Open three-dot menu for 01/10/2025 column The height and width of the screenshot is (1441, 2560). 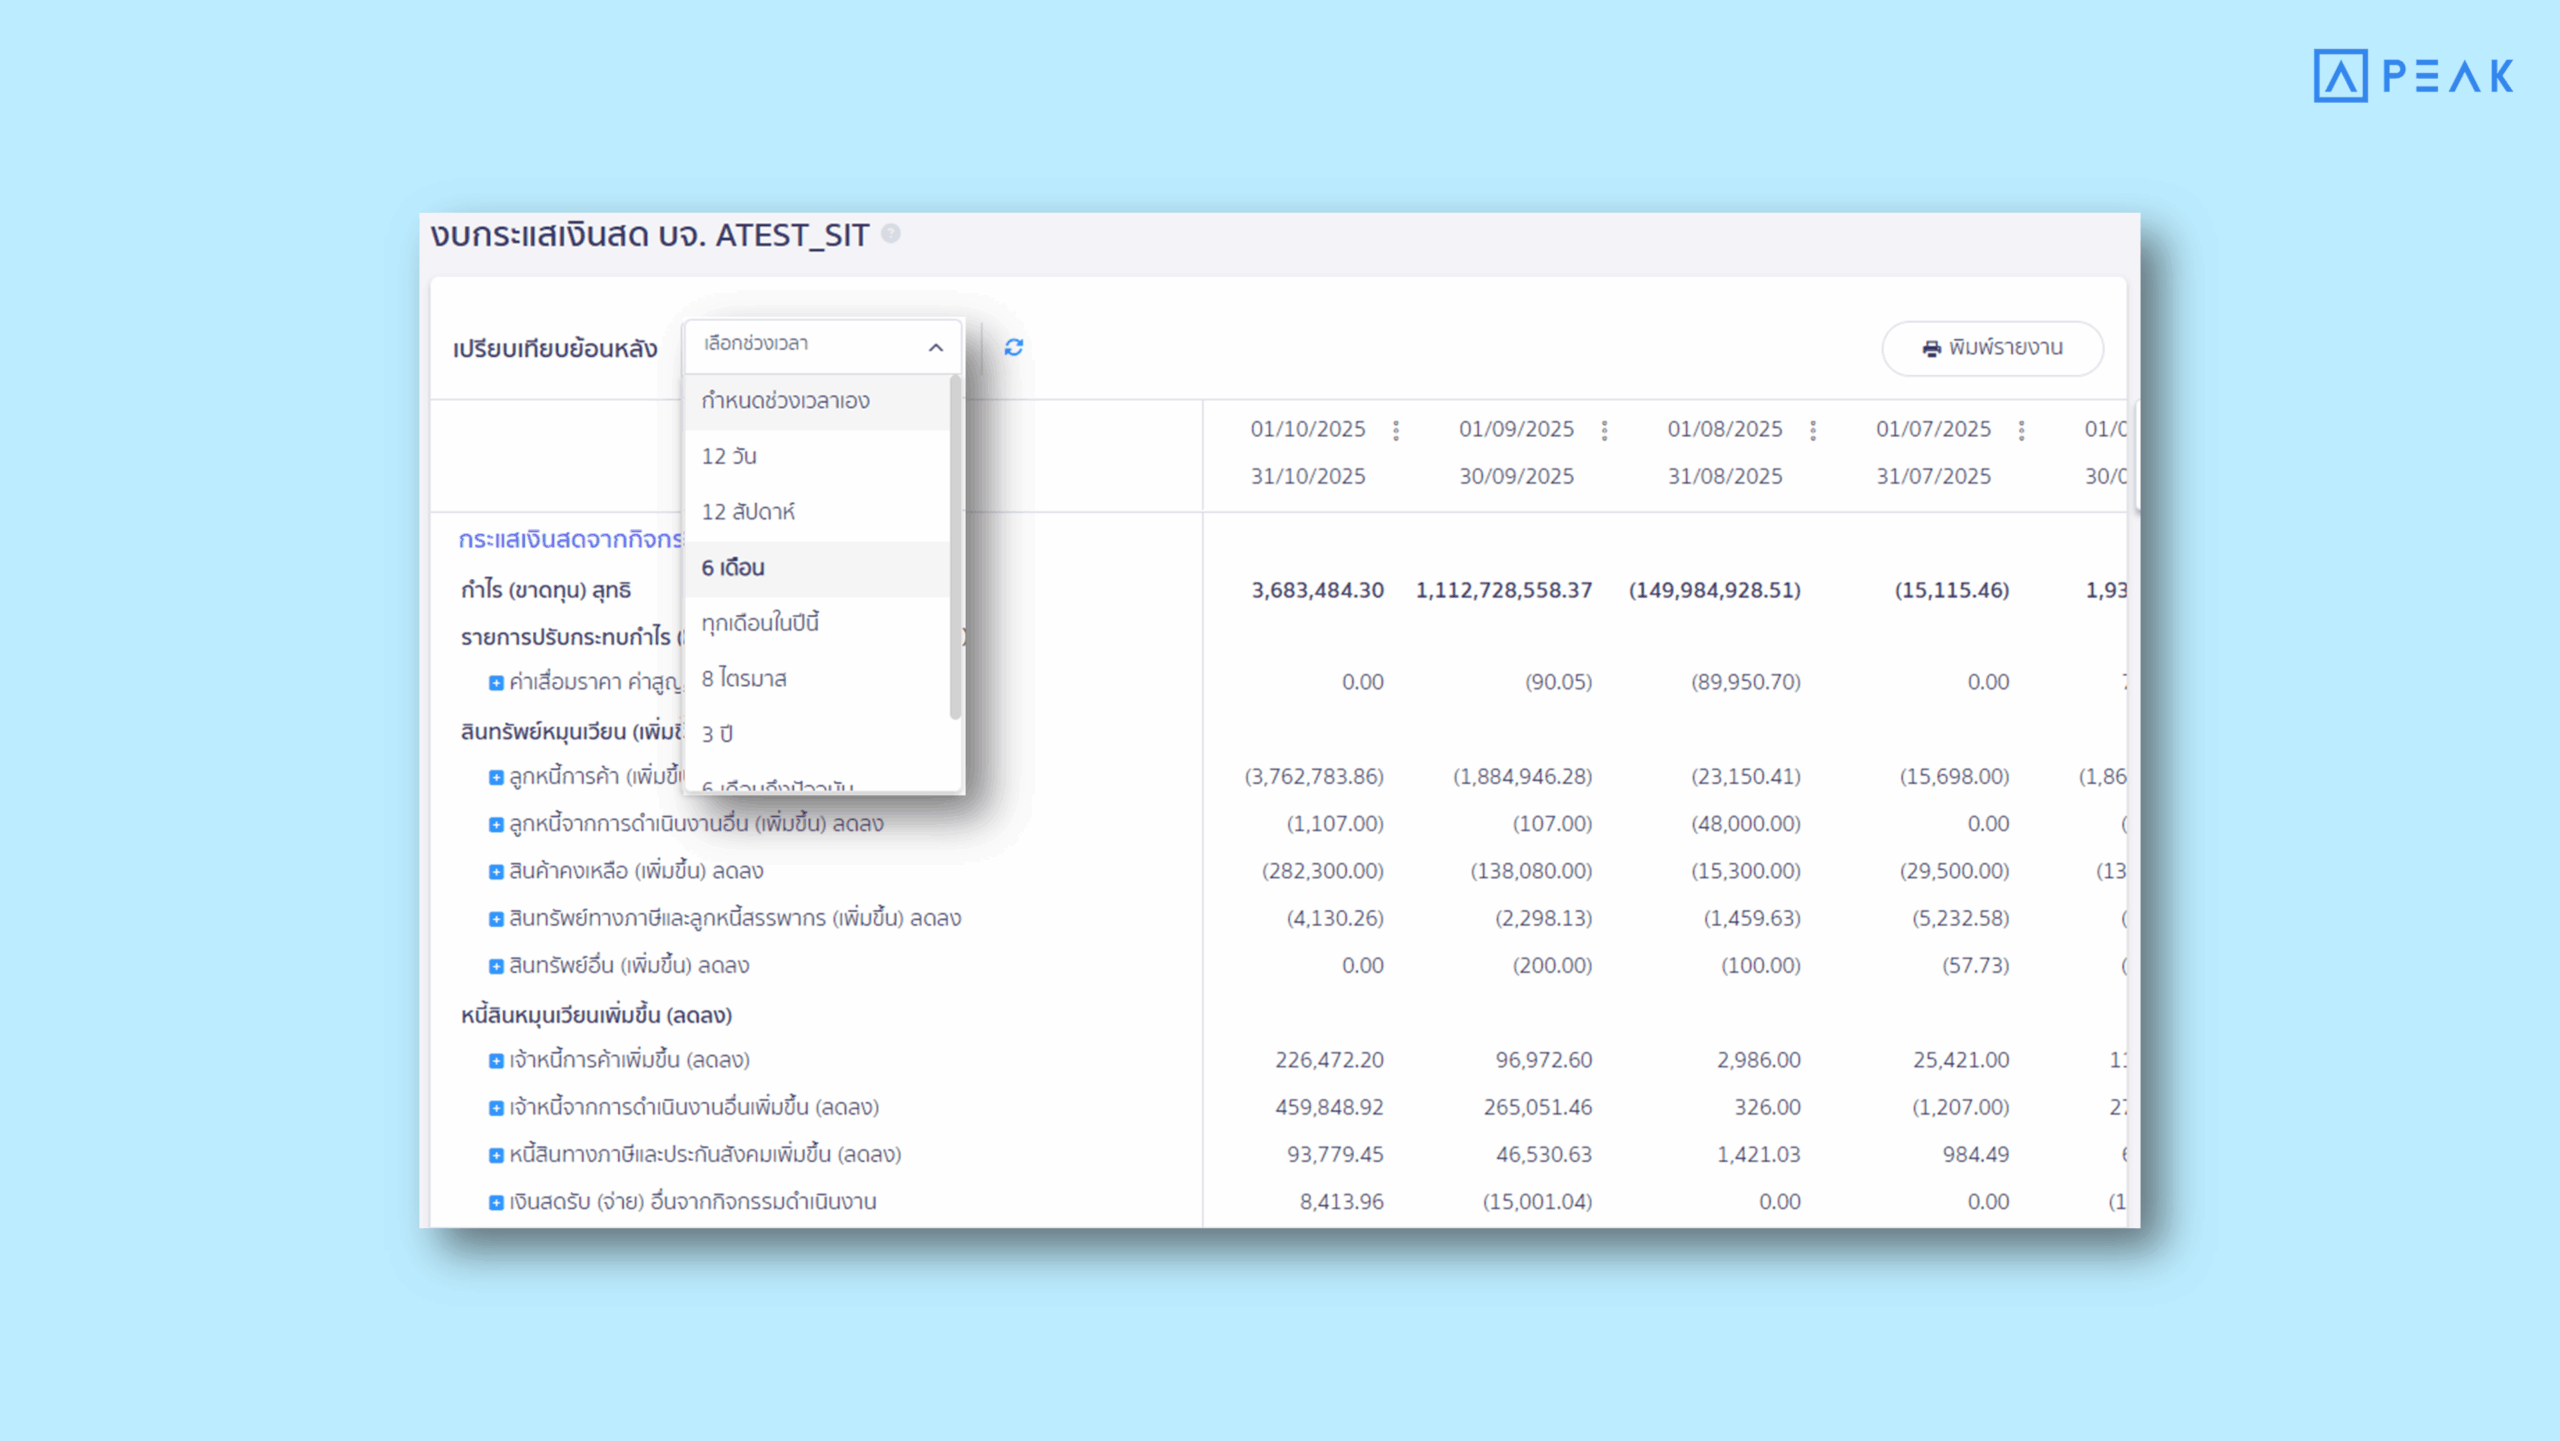click(x=1396, y=430)
